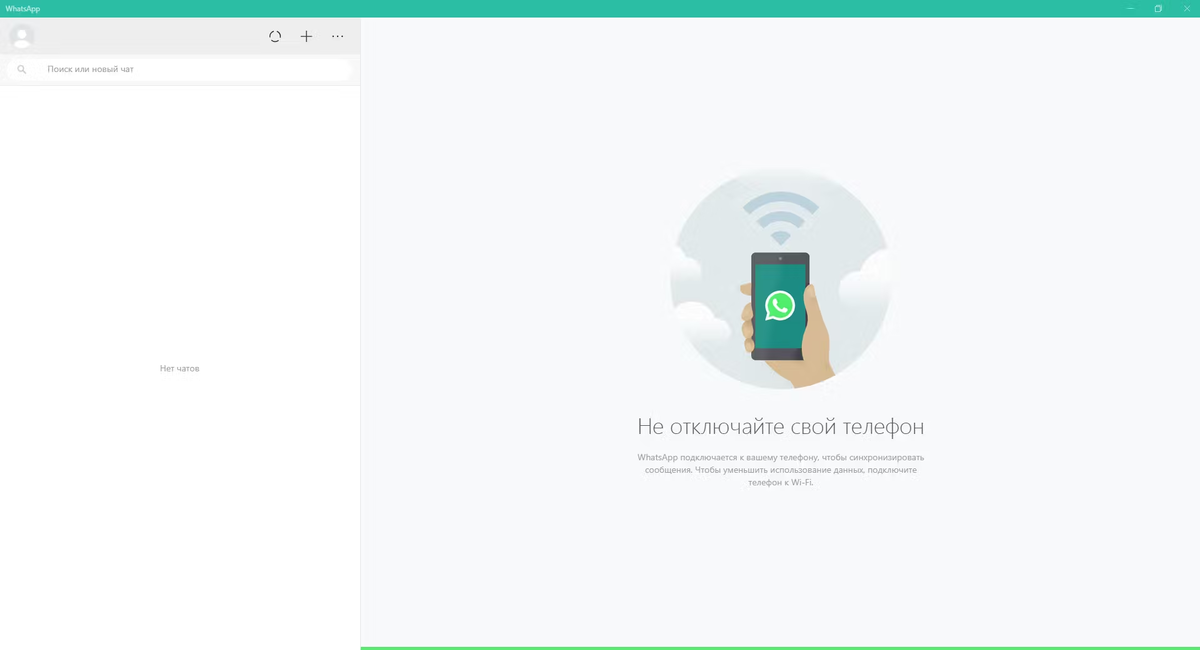This screenshot has height=650, width=1200.
Task: Open the Status circle icon
Action: coord(275,36)
